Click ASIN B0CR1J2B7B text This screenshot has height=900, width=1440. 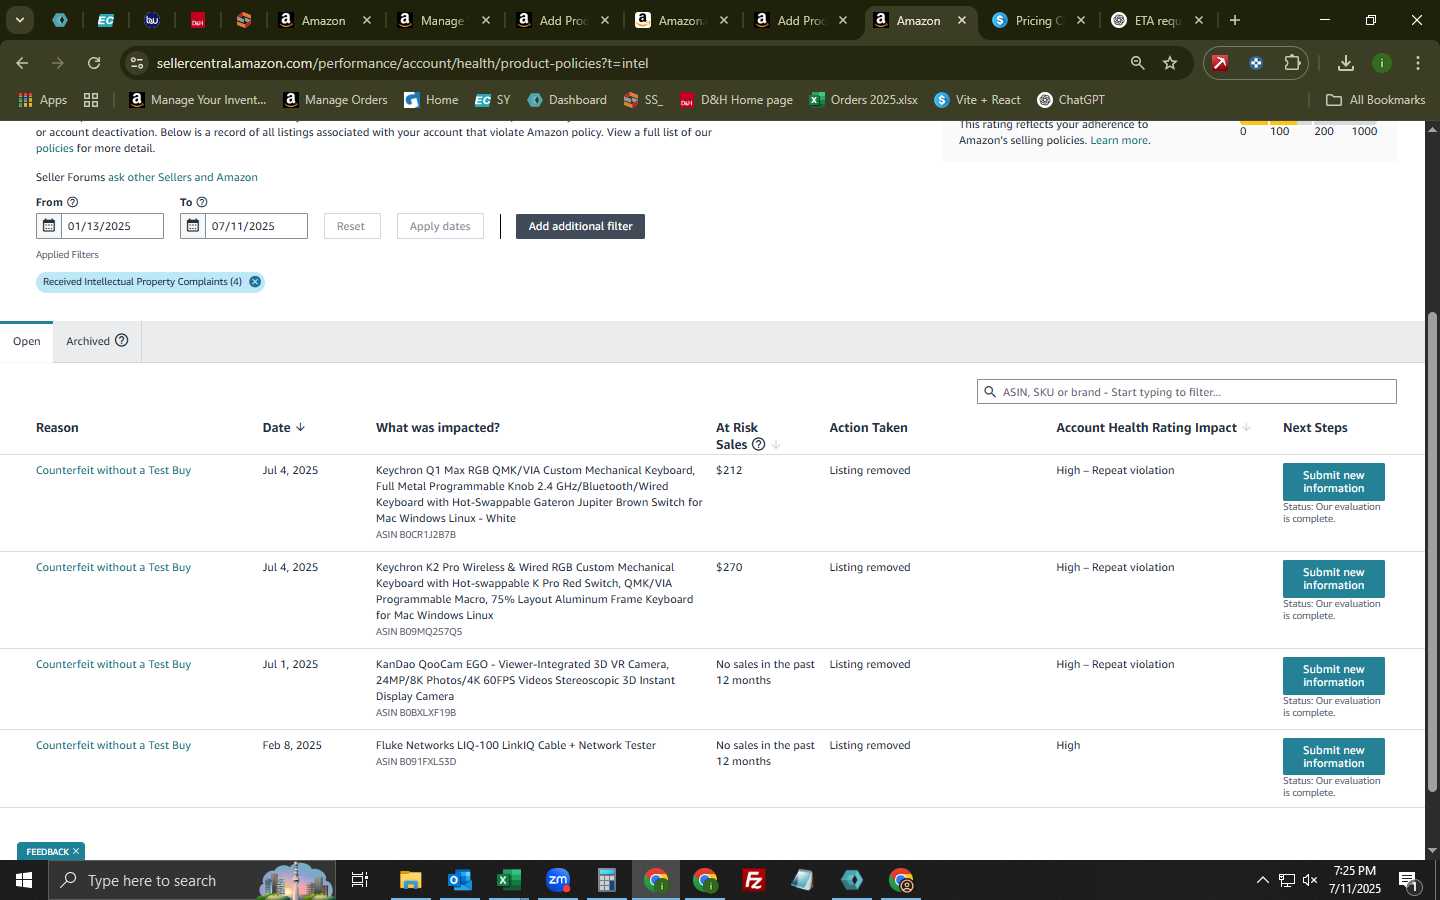pyautogui.click(x=416, y=535)
